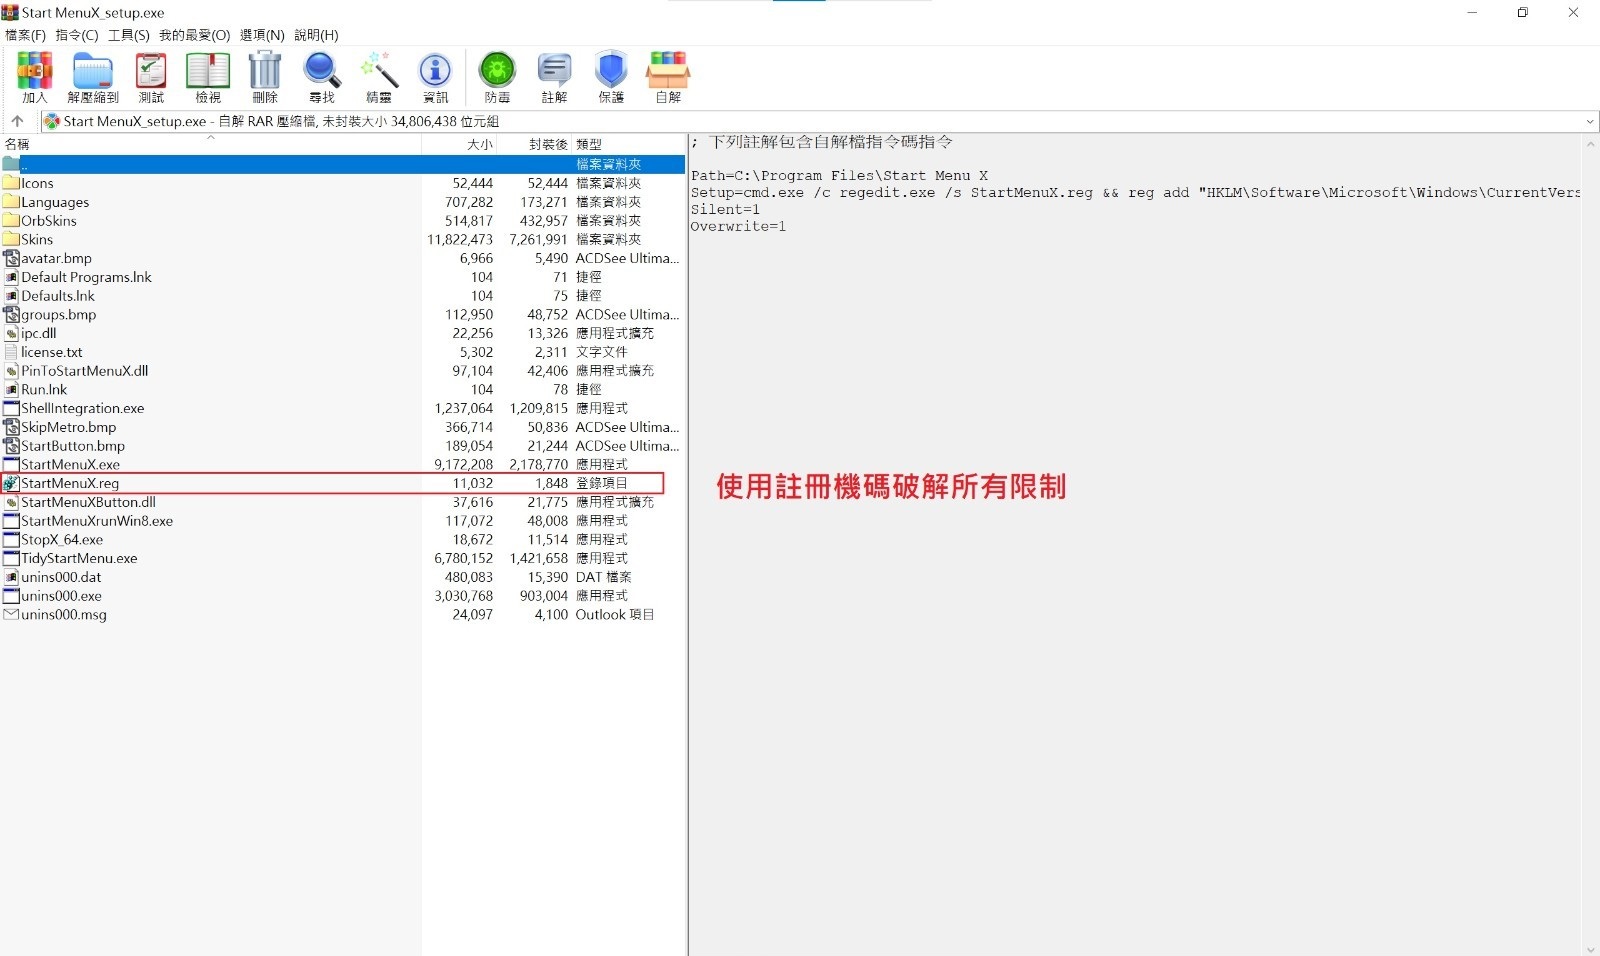Image resolution: width=1600 pixels, height=956 pixels.
Task: Select StartMenuXrunWin8.exe file
Action: coord(343,521)
